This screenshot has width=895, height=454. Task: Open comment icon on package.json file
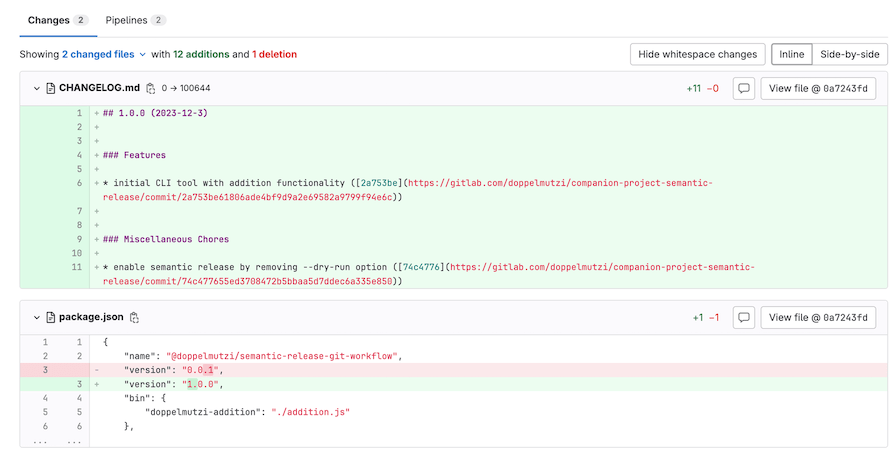[744, 318]
